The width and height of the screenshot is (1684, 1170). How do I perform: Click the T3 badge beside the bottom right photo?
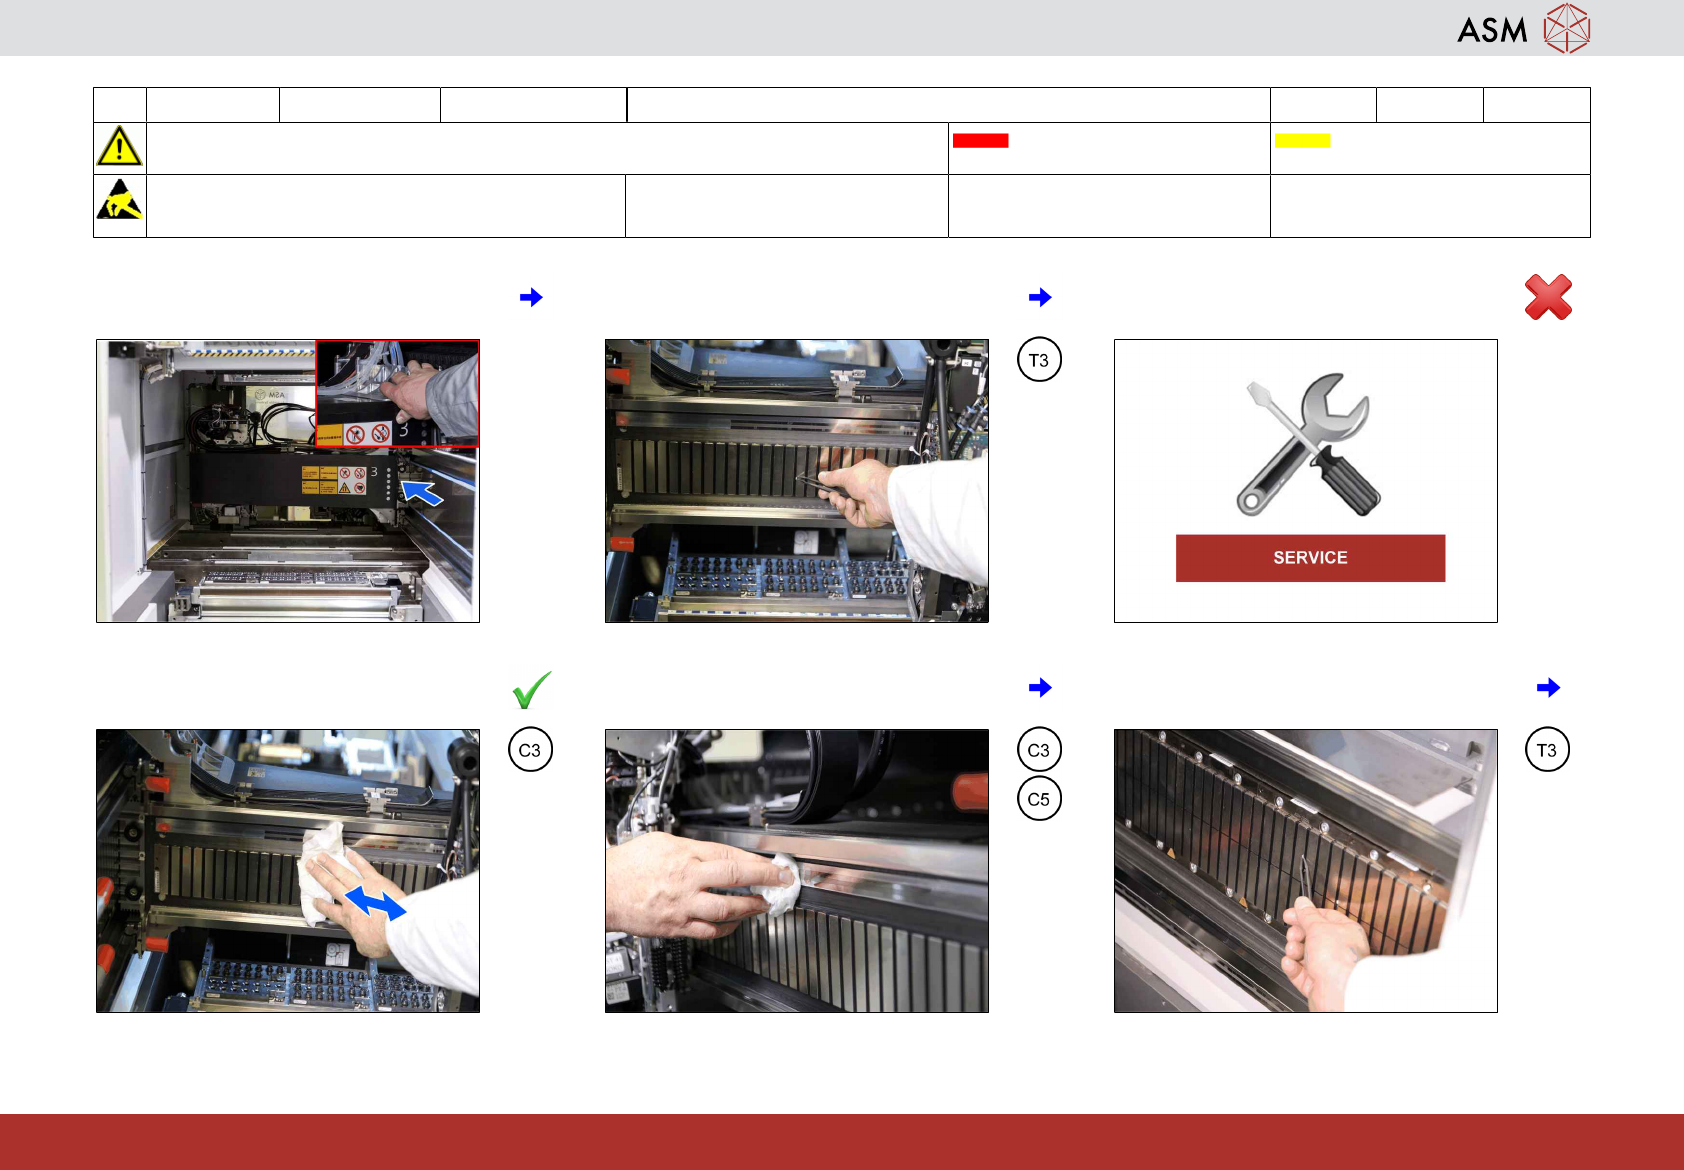click(x=1547, y=750)
